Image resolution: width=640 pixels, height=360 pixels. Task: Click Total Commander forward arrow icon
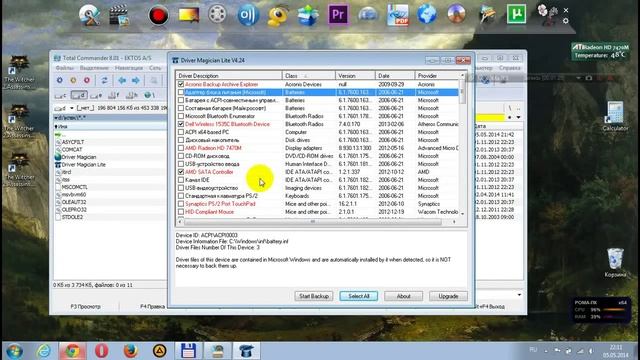(x=136, y=80)
